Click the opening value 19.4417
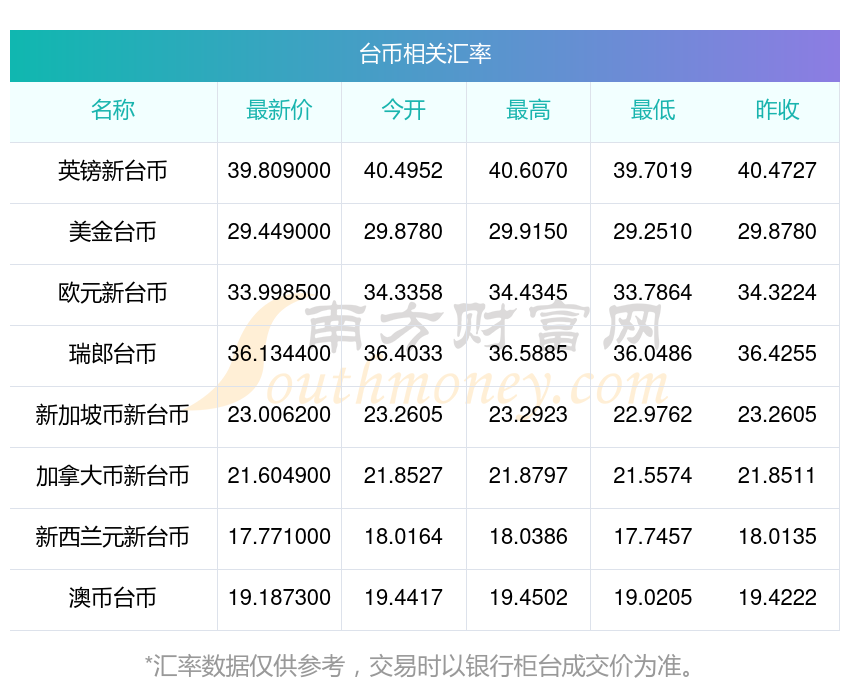850x698 pixels. click(x=403, y=598)
